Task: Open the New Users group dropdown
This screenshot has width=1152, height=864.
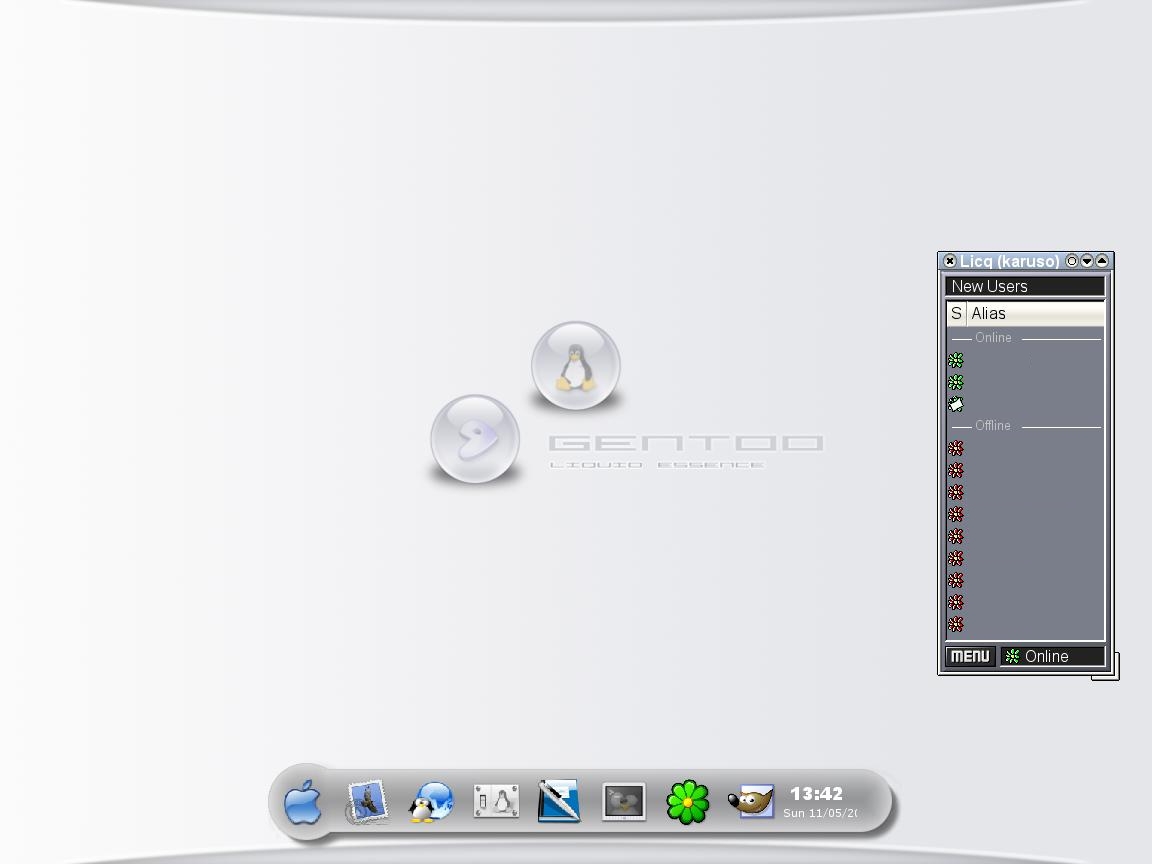Action: pos(1025,287)
